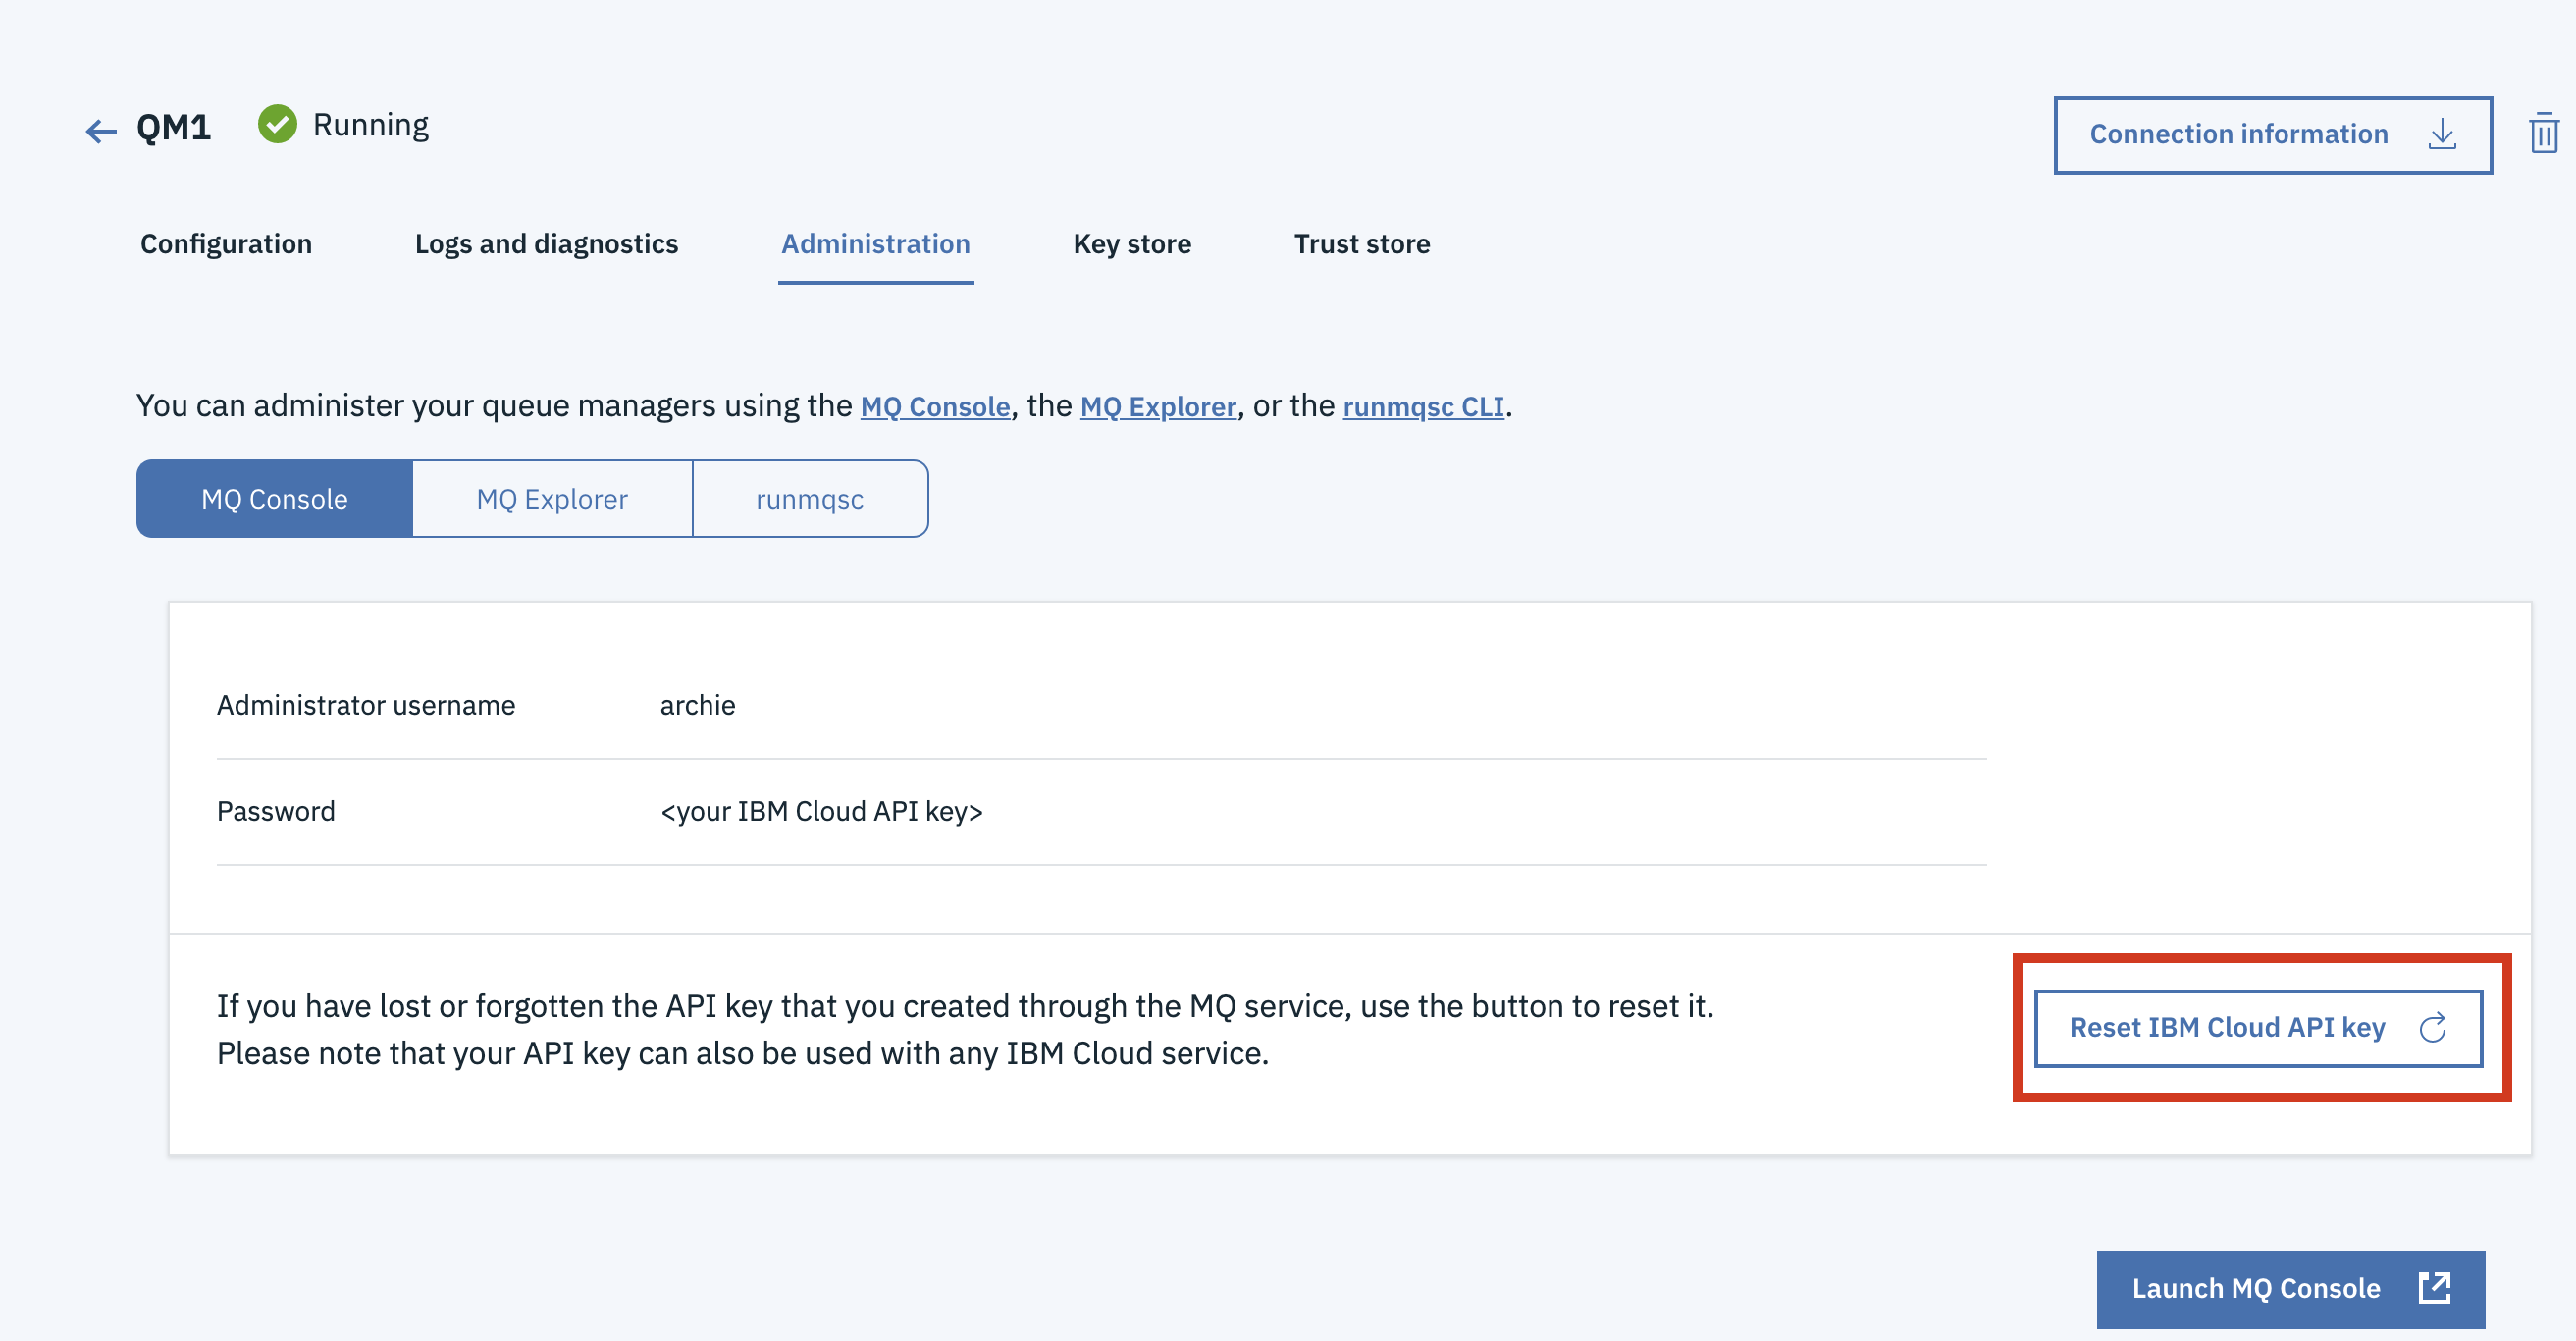Click the Connection information button

click(2273, 135)
